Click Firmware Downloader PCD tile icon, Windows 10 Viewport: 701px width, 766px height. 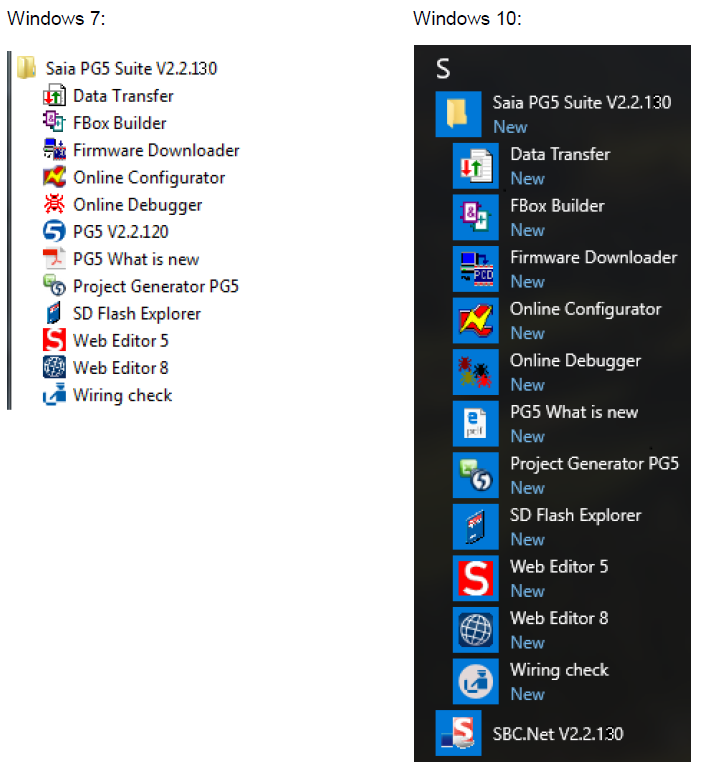(x=475, y=269)
